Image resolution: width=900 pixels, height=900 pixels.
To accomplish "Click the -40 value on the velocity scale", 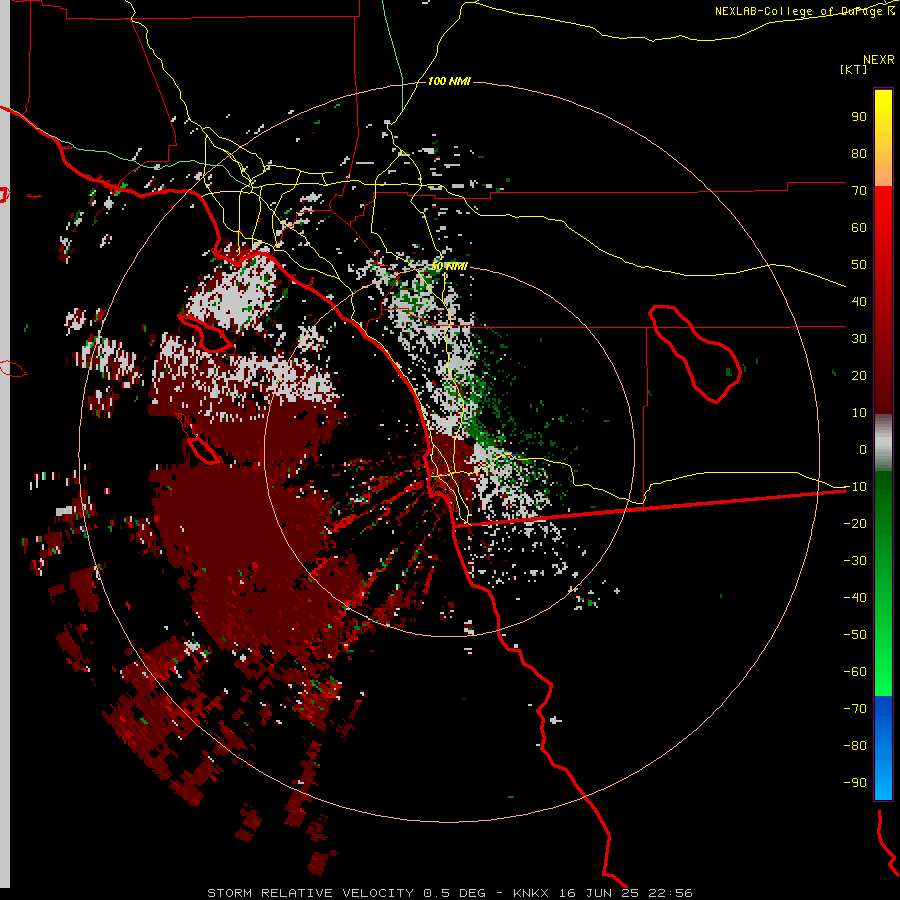I will [x=855, y=598].
